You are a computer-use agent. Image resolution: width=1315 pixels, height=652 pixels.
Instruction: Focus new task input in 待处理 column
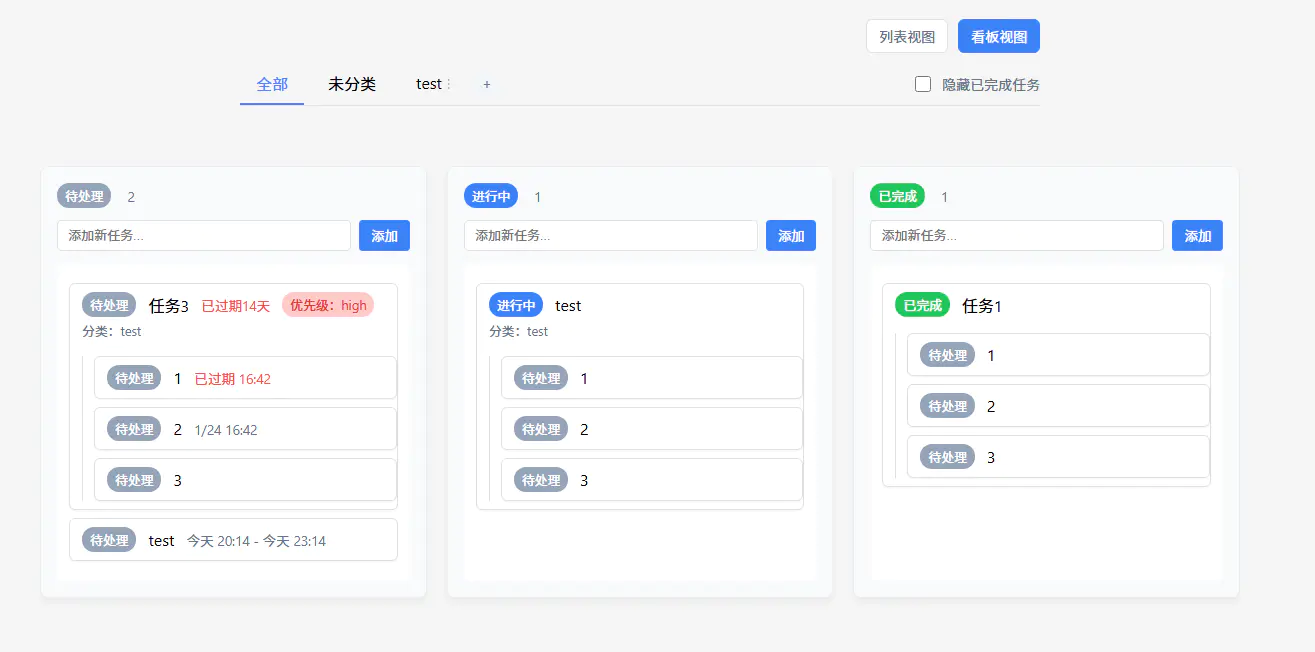coord(204,236)
